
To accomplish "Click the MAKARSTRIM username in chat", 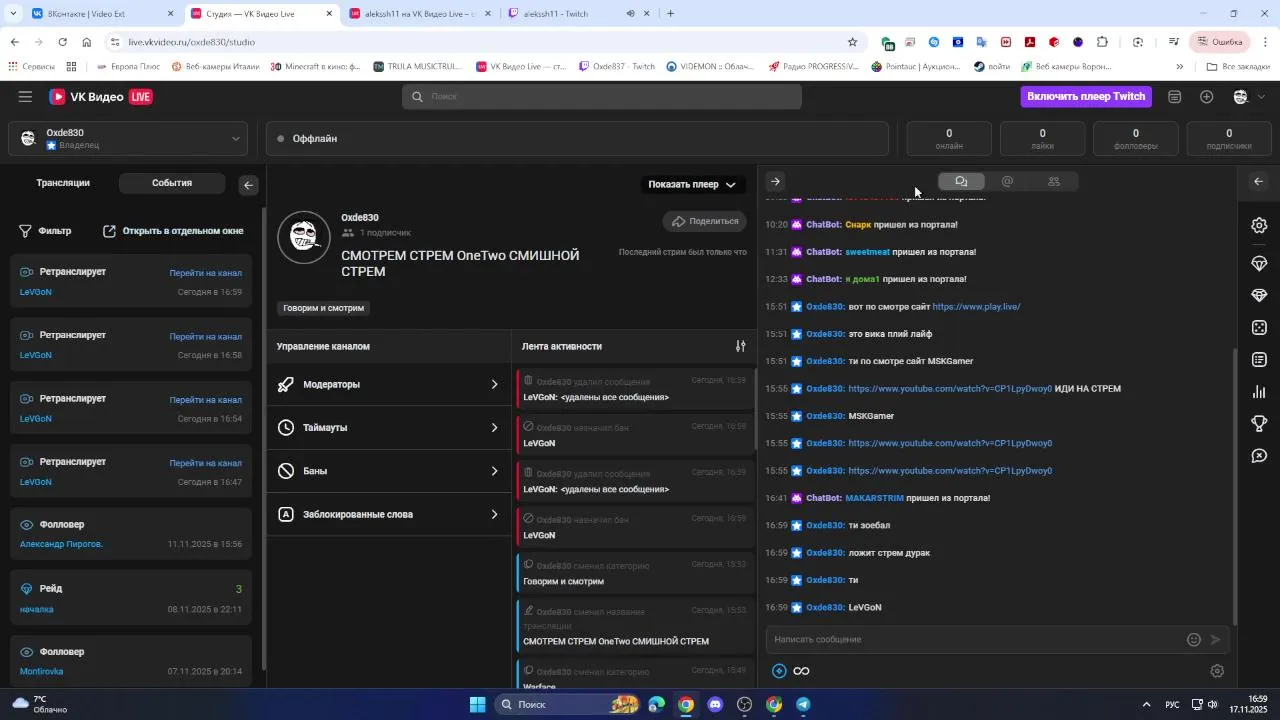I will coord(874,498).
